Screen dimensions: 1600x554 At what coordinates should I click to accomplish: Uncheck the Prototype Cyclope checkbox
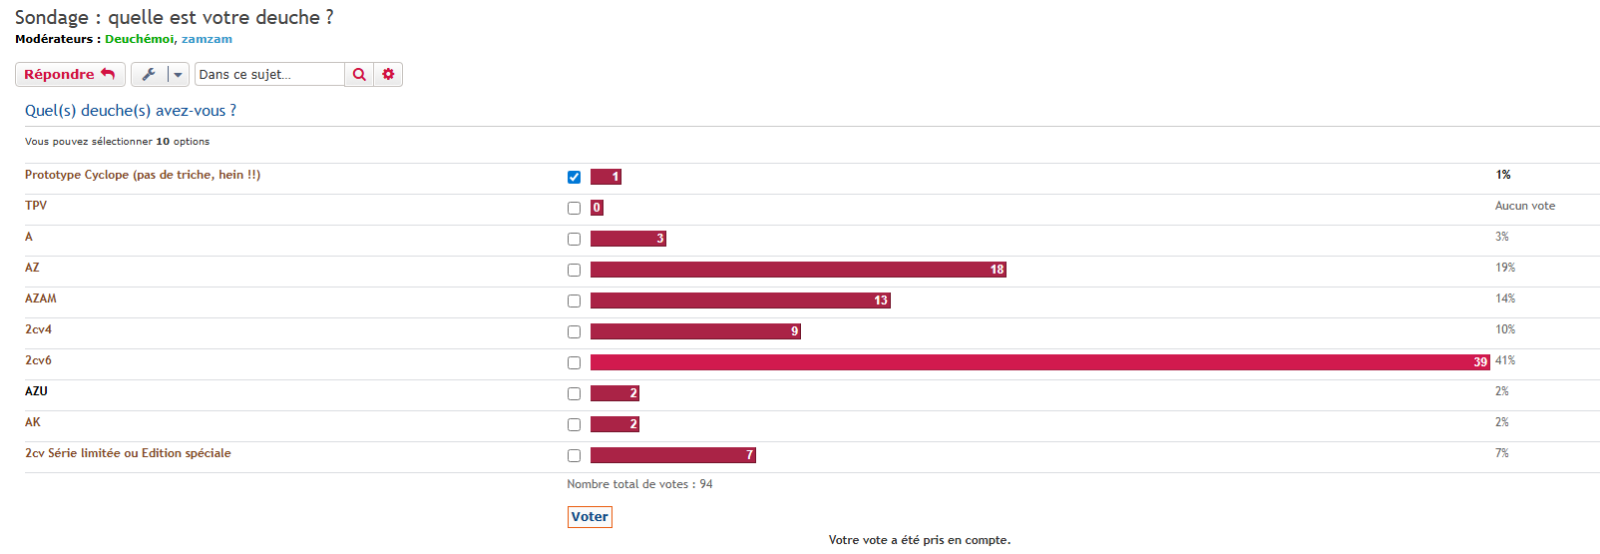[574, 177]
